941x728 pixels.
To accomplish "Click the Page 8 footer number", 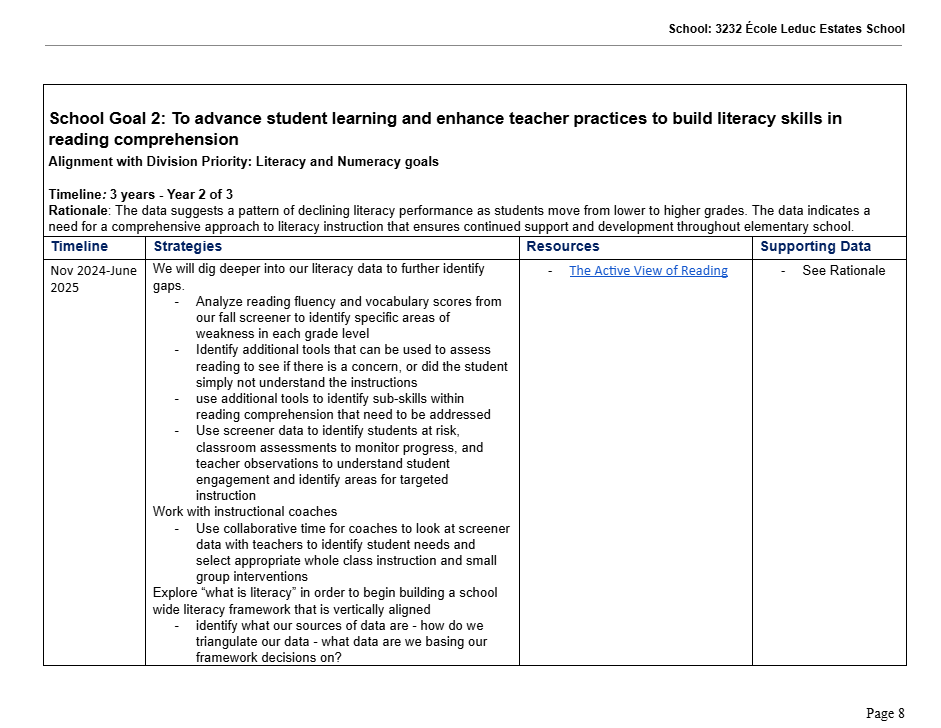I will [x=885, y=713].
